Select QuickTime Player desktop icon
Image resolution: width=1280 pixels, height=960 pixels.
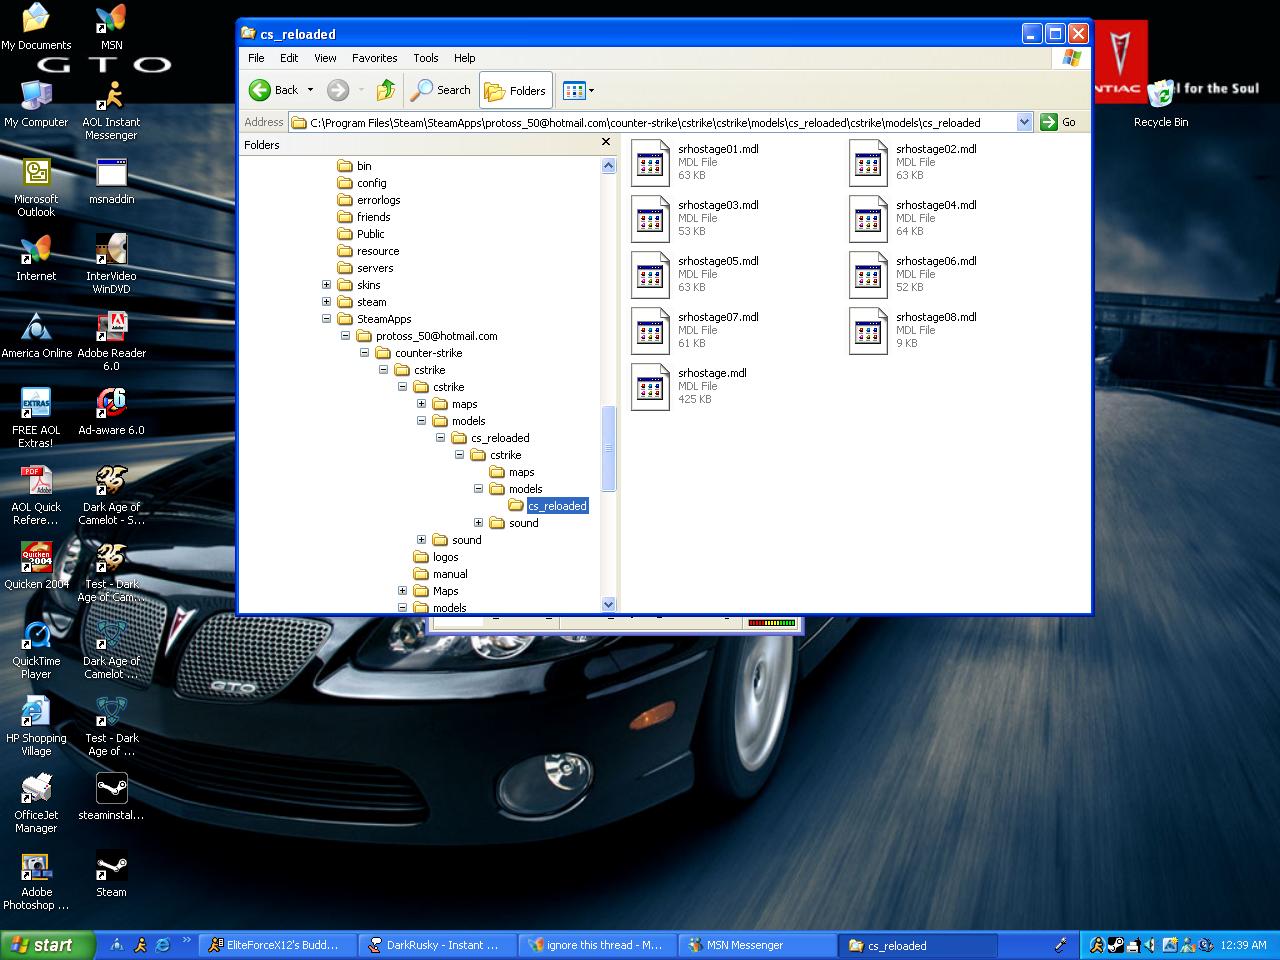point(36,649)
